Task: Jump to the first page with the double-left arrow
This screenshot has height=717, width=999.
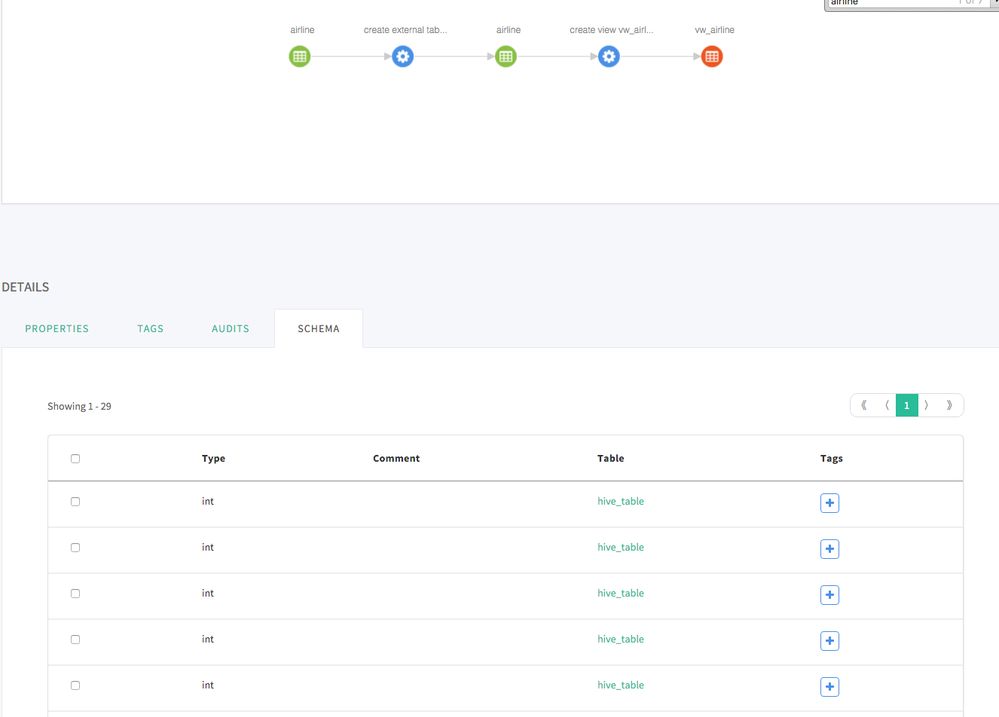Action: pyautogui.click(x=863, y=405)
